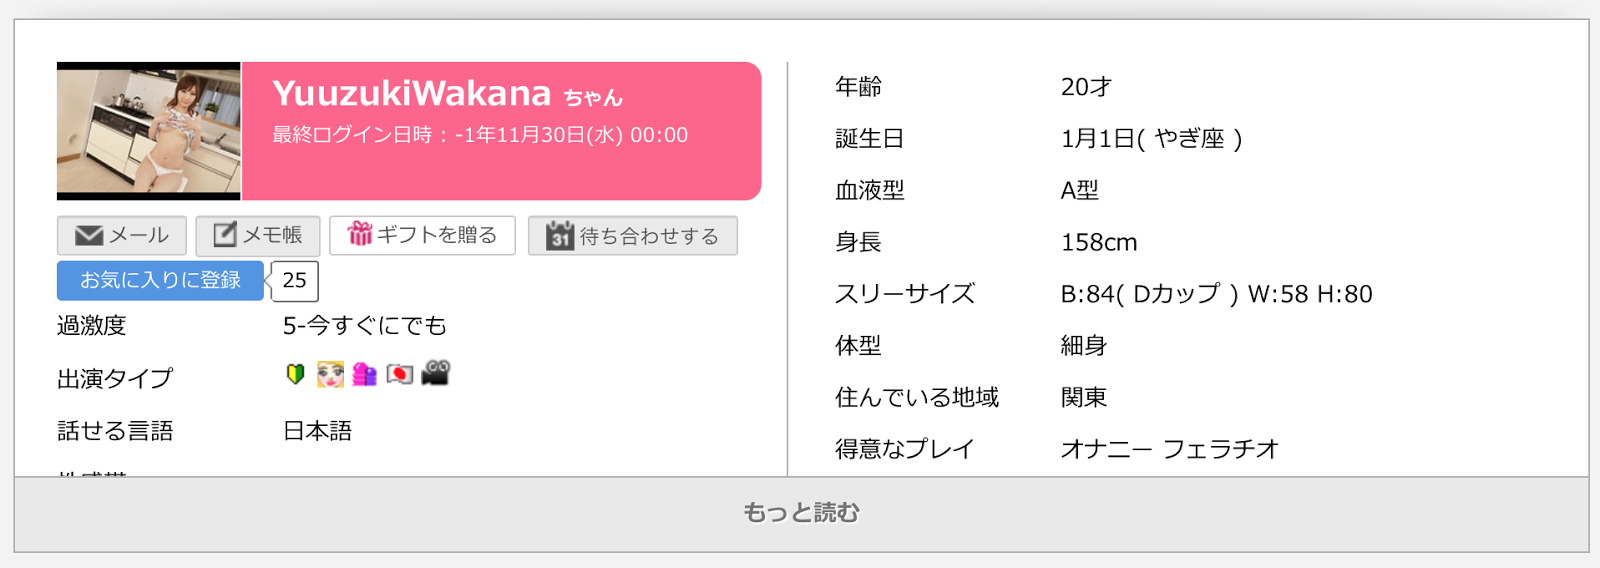
Task: Add performer with お気に入りに登録 button
Action: [x=160, y=281]
